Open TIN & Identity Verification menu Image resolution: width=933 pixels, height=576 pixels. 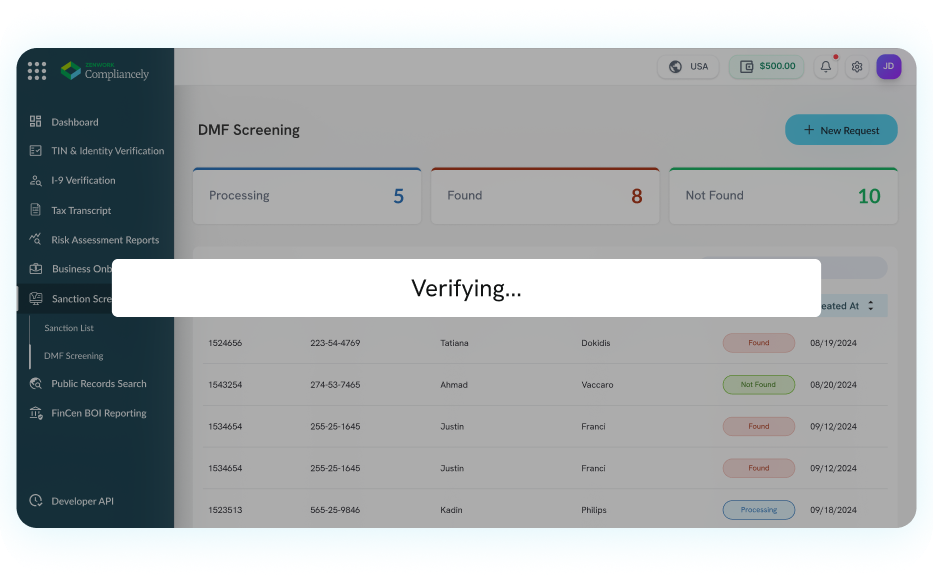pyautogui.click(x=107, y=151)
